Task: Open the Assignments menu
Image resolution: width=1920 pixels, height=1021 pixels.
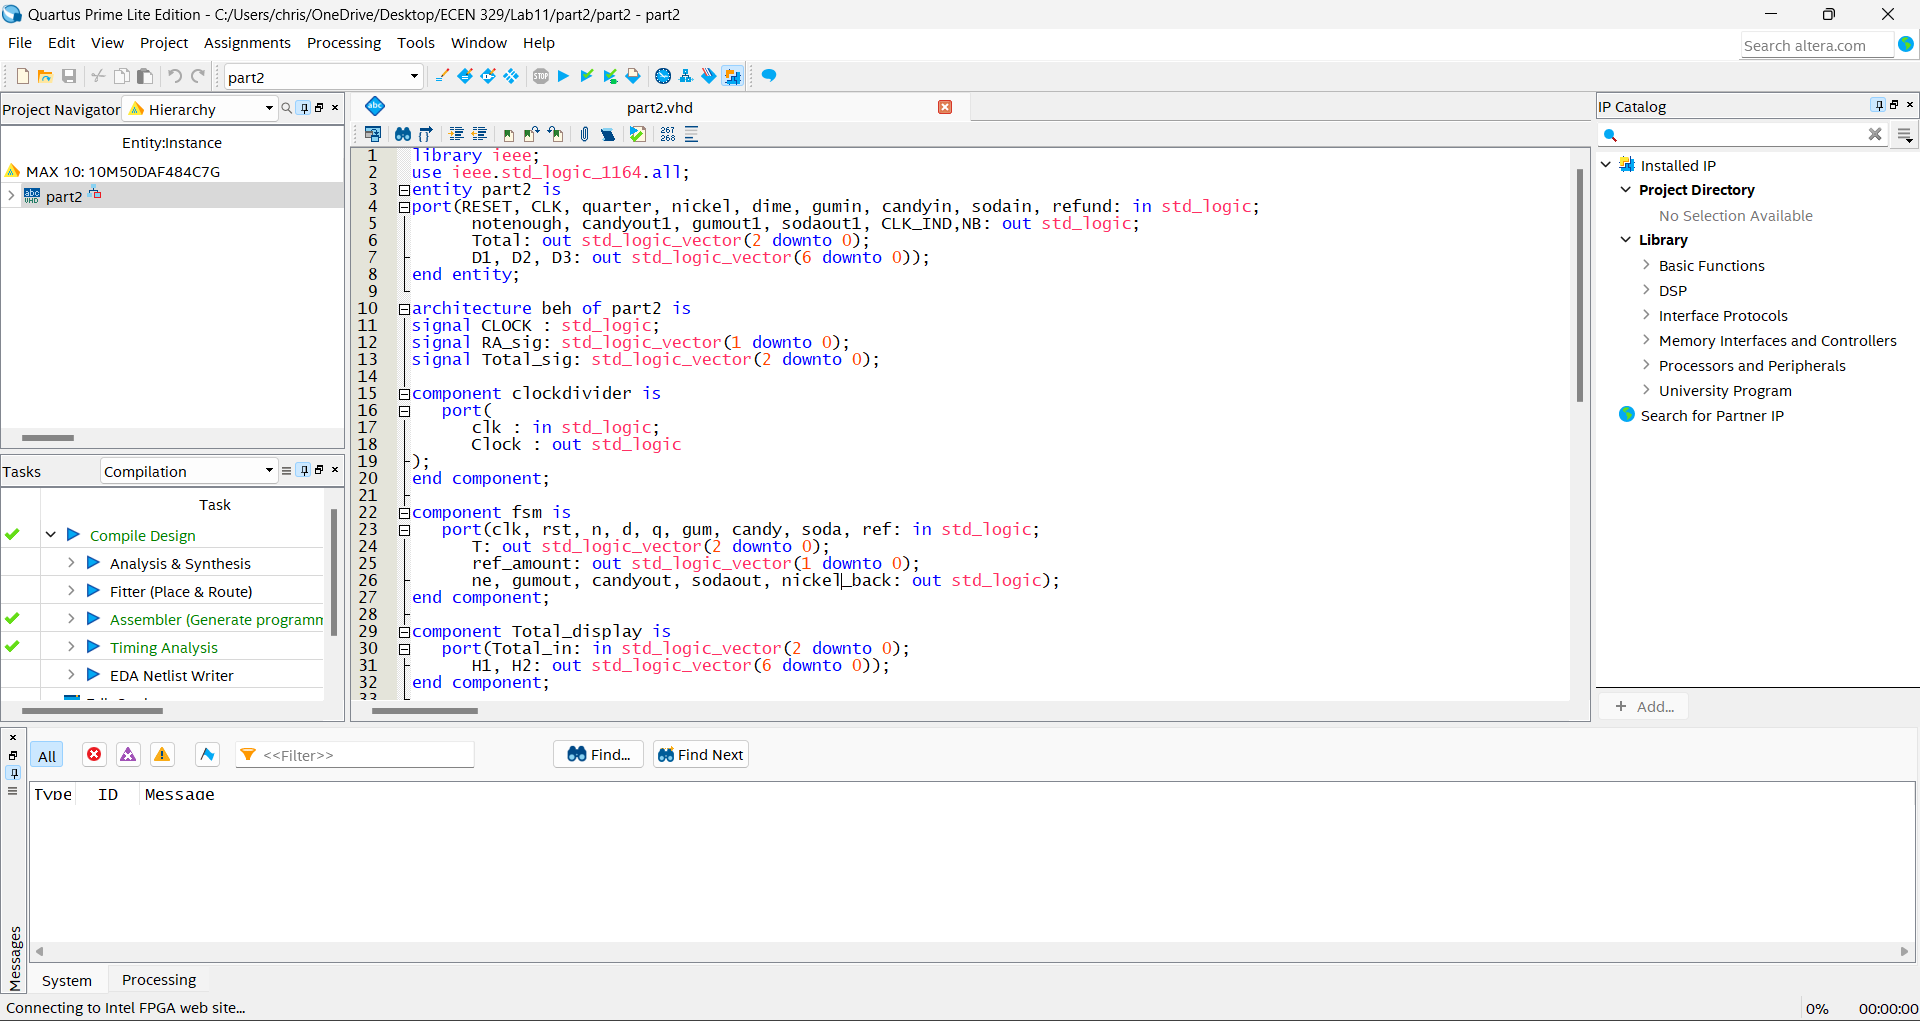Action: click(247, 43)
